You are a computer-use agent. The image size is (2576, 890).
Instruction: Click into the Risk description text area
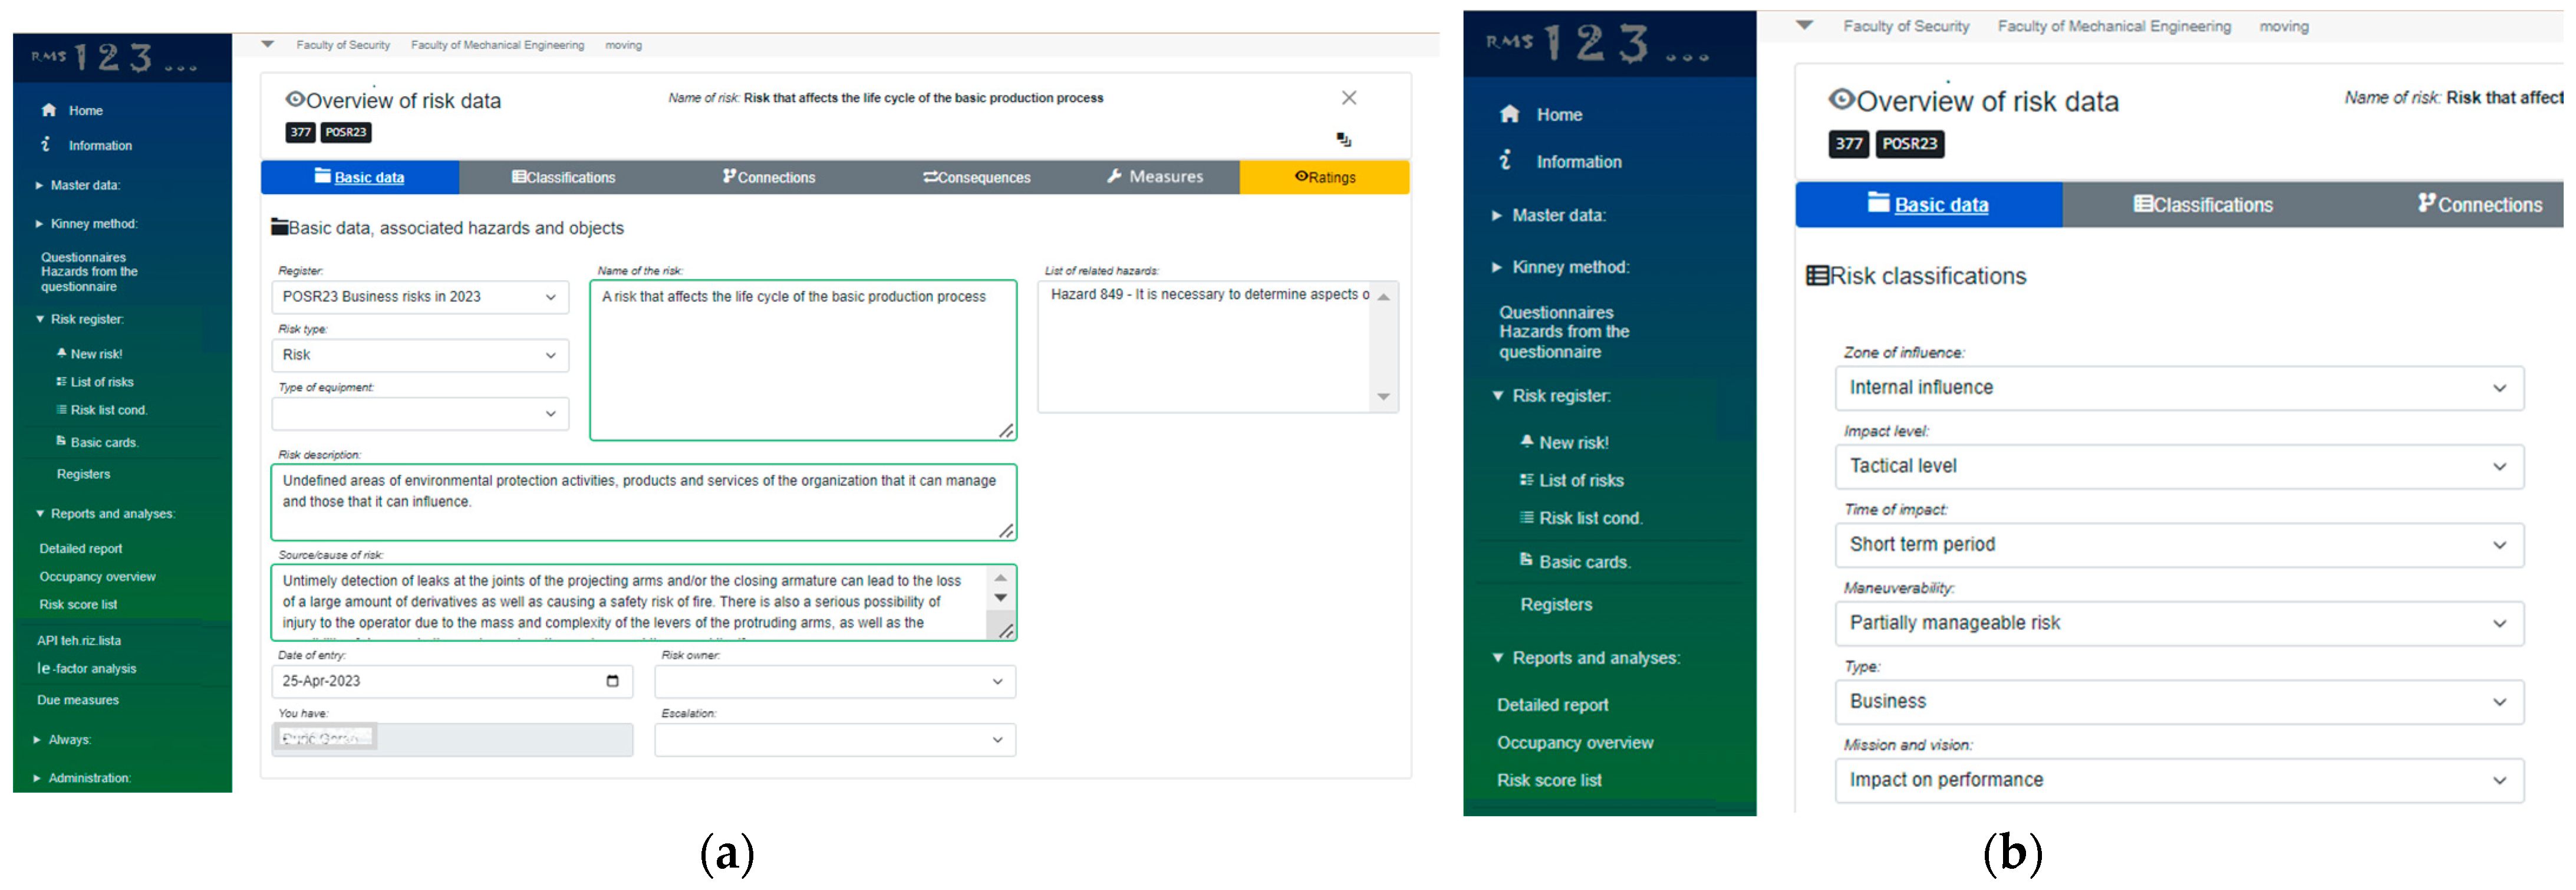pyautogui.click(x=642, y=502)
